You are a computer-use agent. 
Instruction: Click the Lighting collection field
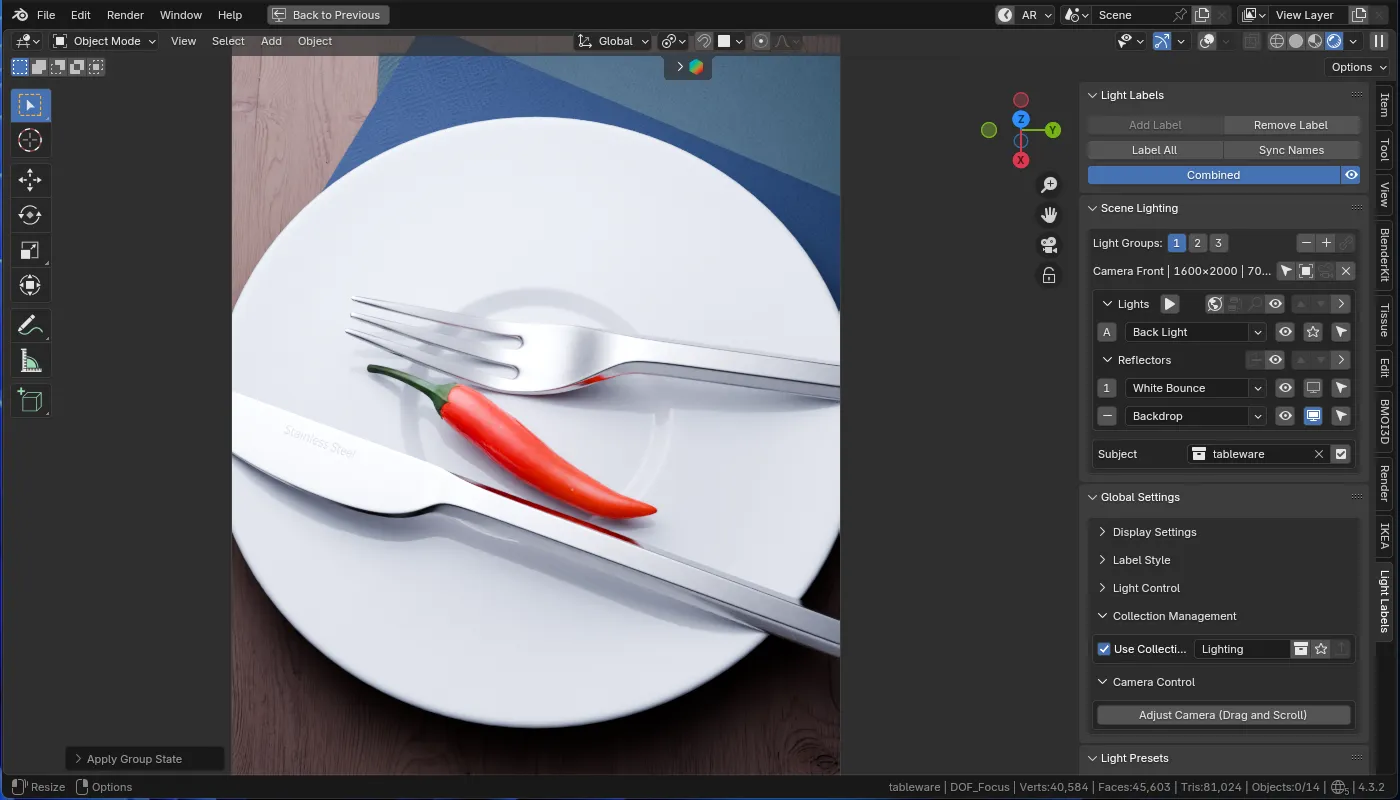click(x=1241, y=649)
